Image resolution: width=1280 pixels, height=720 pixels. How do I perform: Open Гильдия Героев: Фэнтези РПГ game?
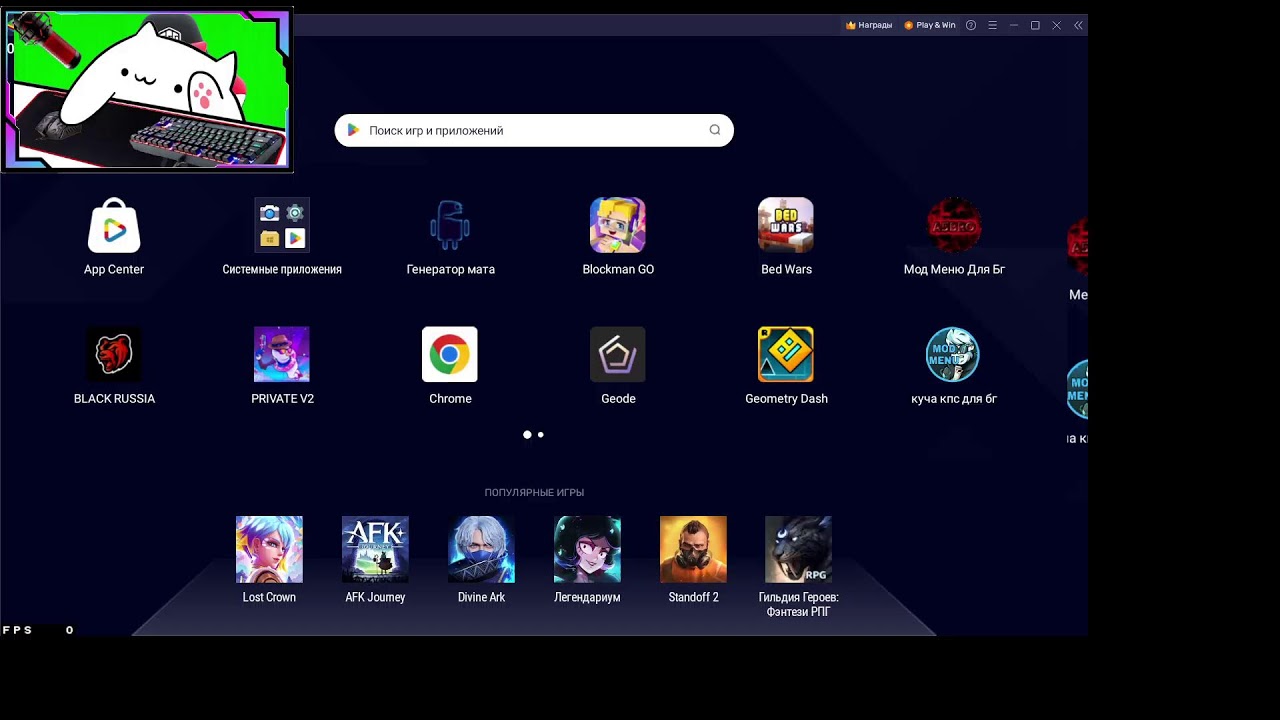coord(798,549)
